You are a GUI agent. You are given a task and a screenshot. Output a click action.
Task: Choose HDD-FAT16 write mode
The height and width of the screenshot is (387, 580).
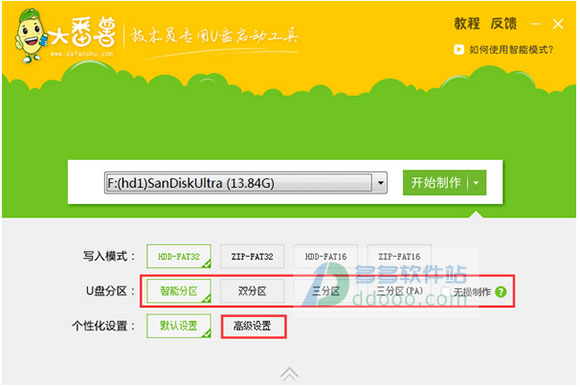click(326, 256)
